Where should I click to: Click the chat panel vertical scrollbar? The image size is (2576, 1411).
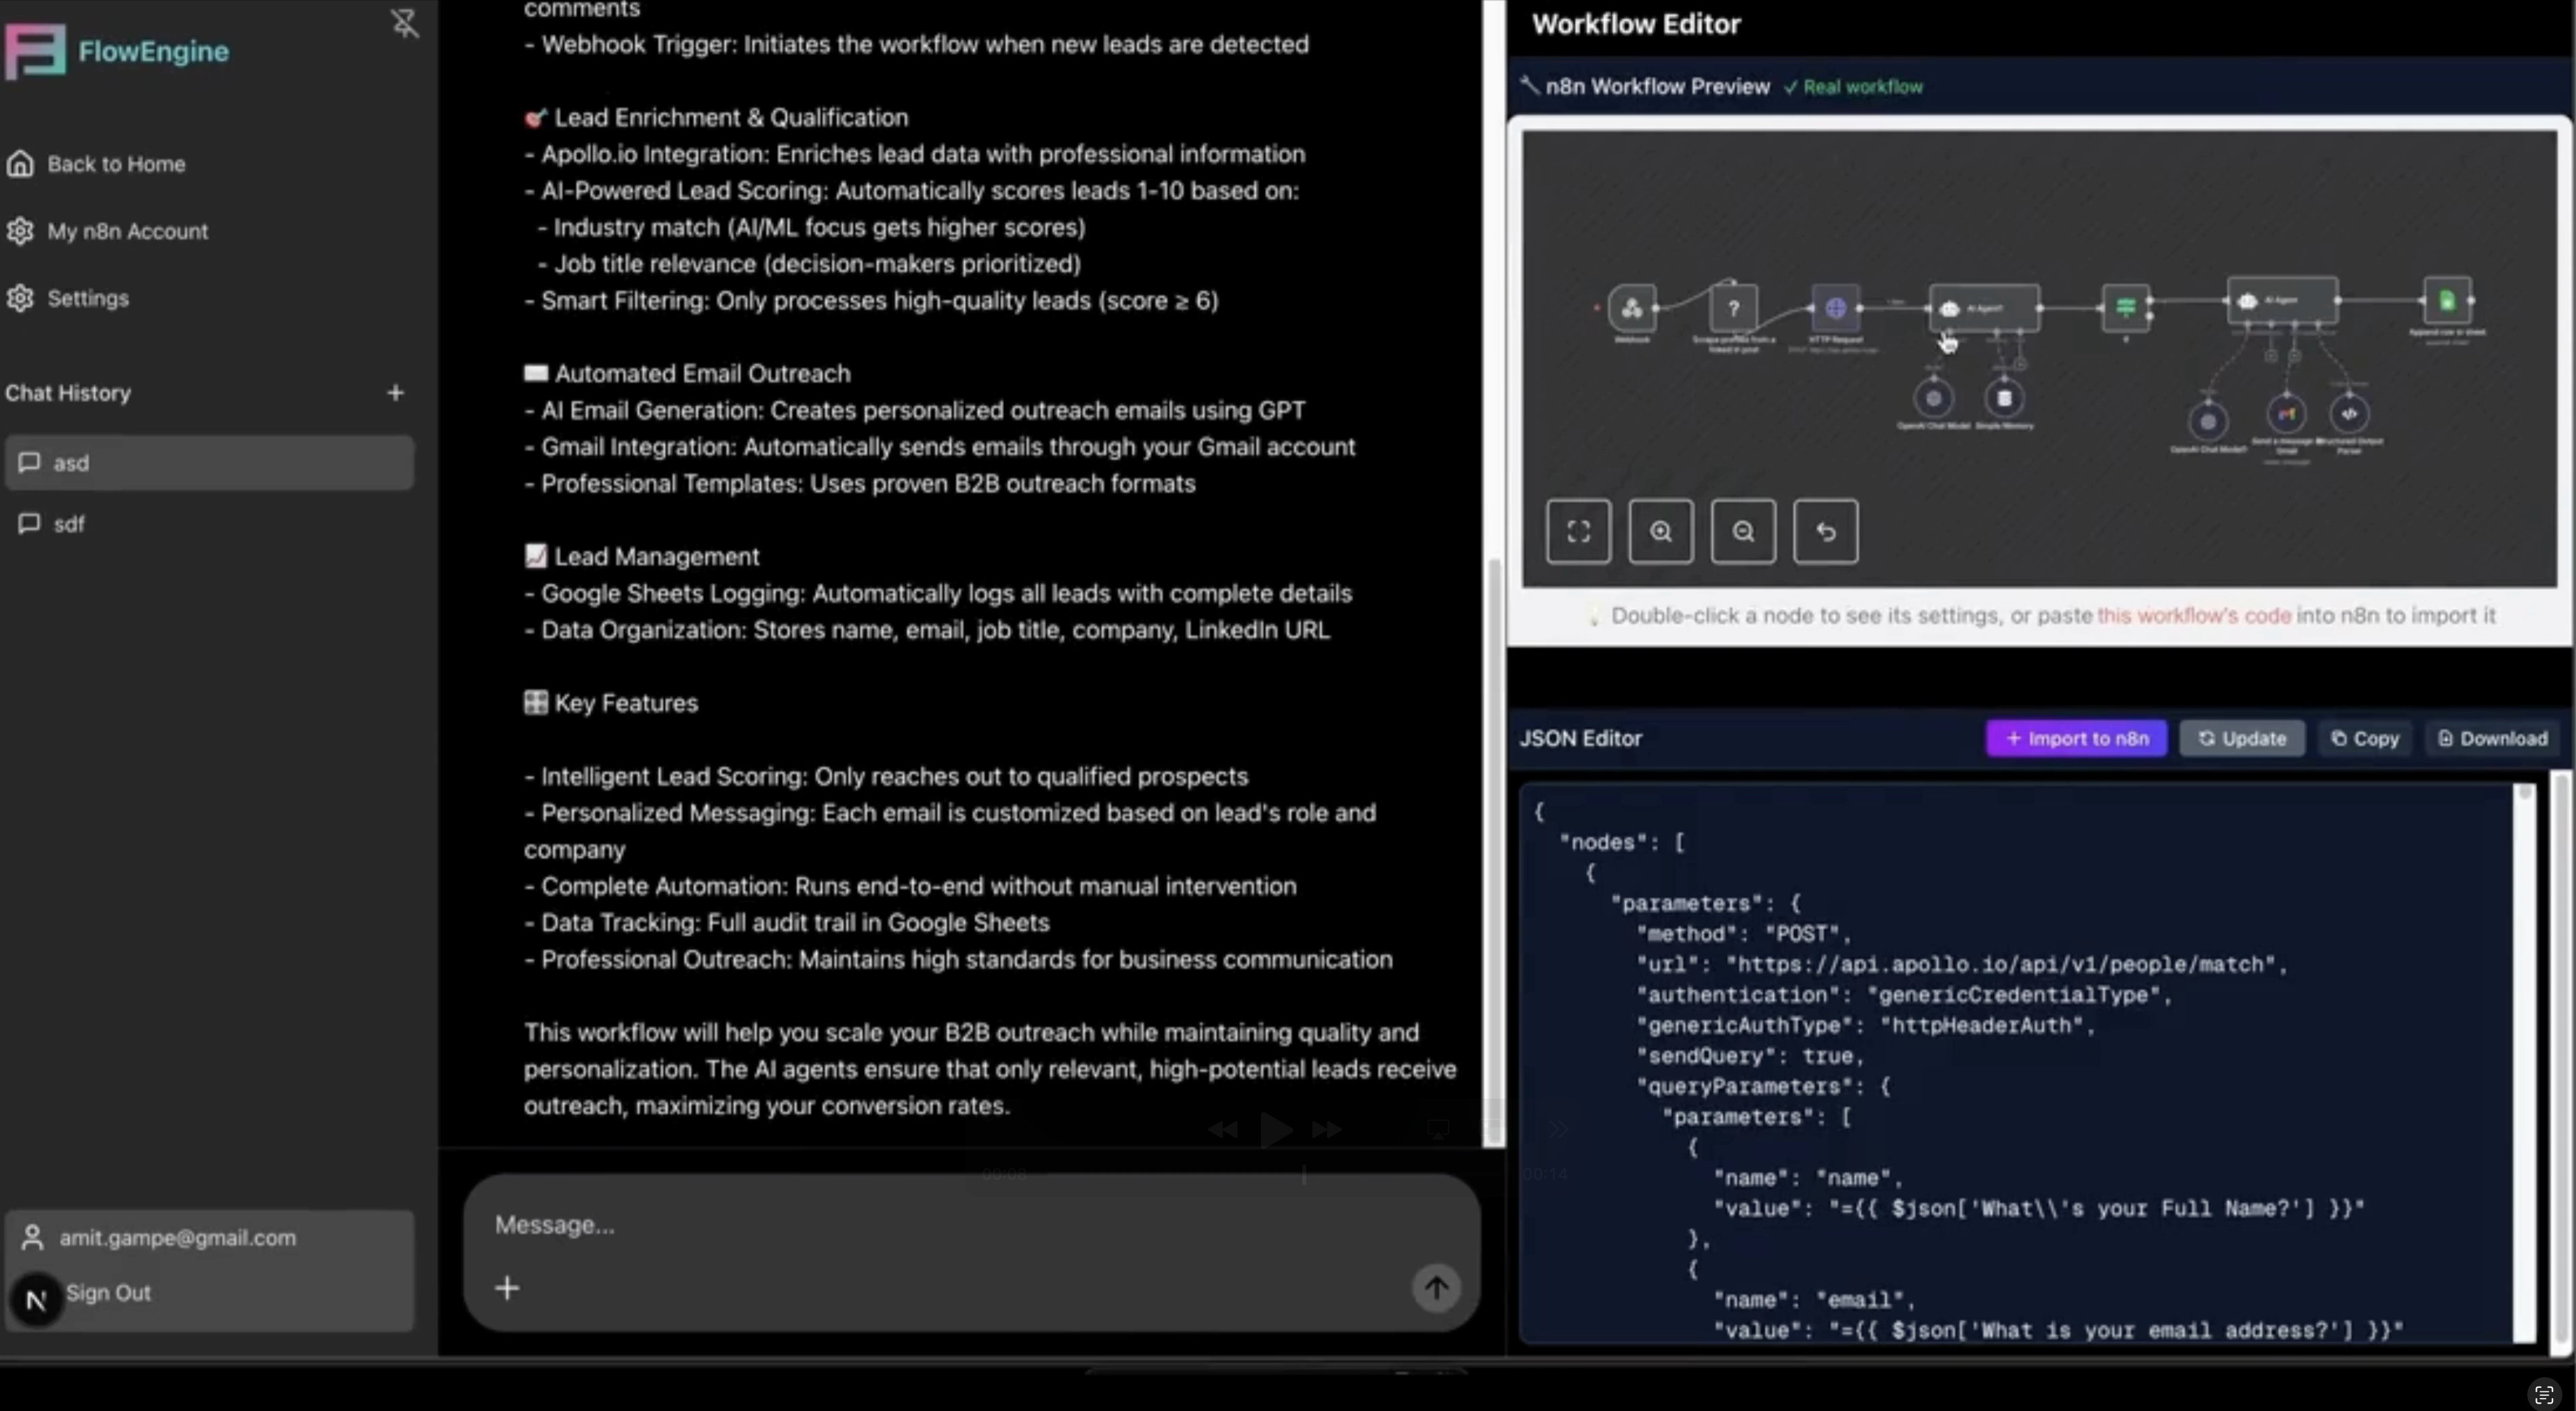pos(1494,850)
